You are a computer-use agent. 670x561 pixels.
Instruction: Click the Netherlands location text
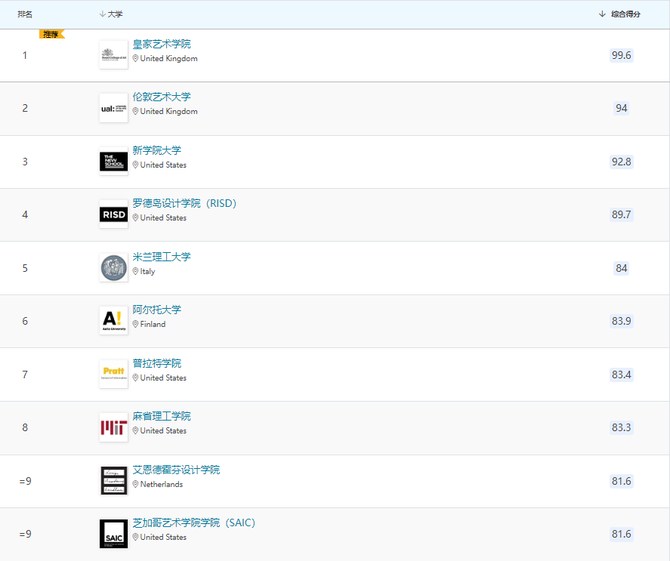(x=162, y=484)
